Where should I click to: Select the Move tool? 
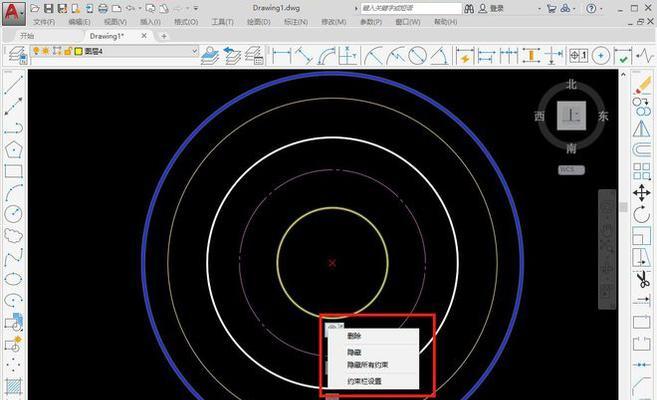tap(642, 193)
